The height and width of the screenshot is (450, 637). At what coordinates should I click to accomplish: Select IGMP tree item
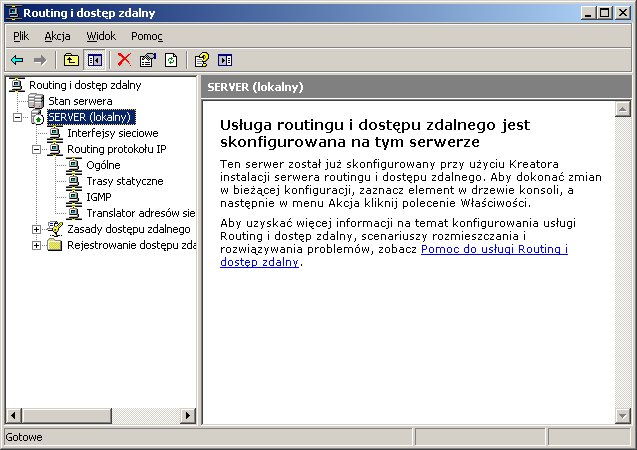pyautogui.click(x=99, y=197)
